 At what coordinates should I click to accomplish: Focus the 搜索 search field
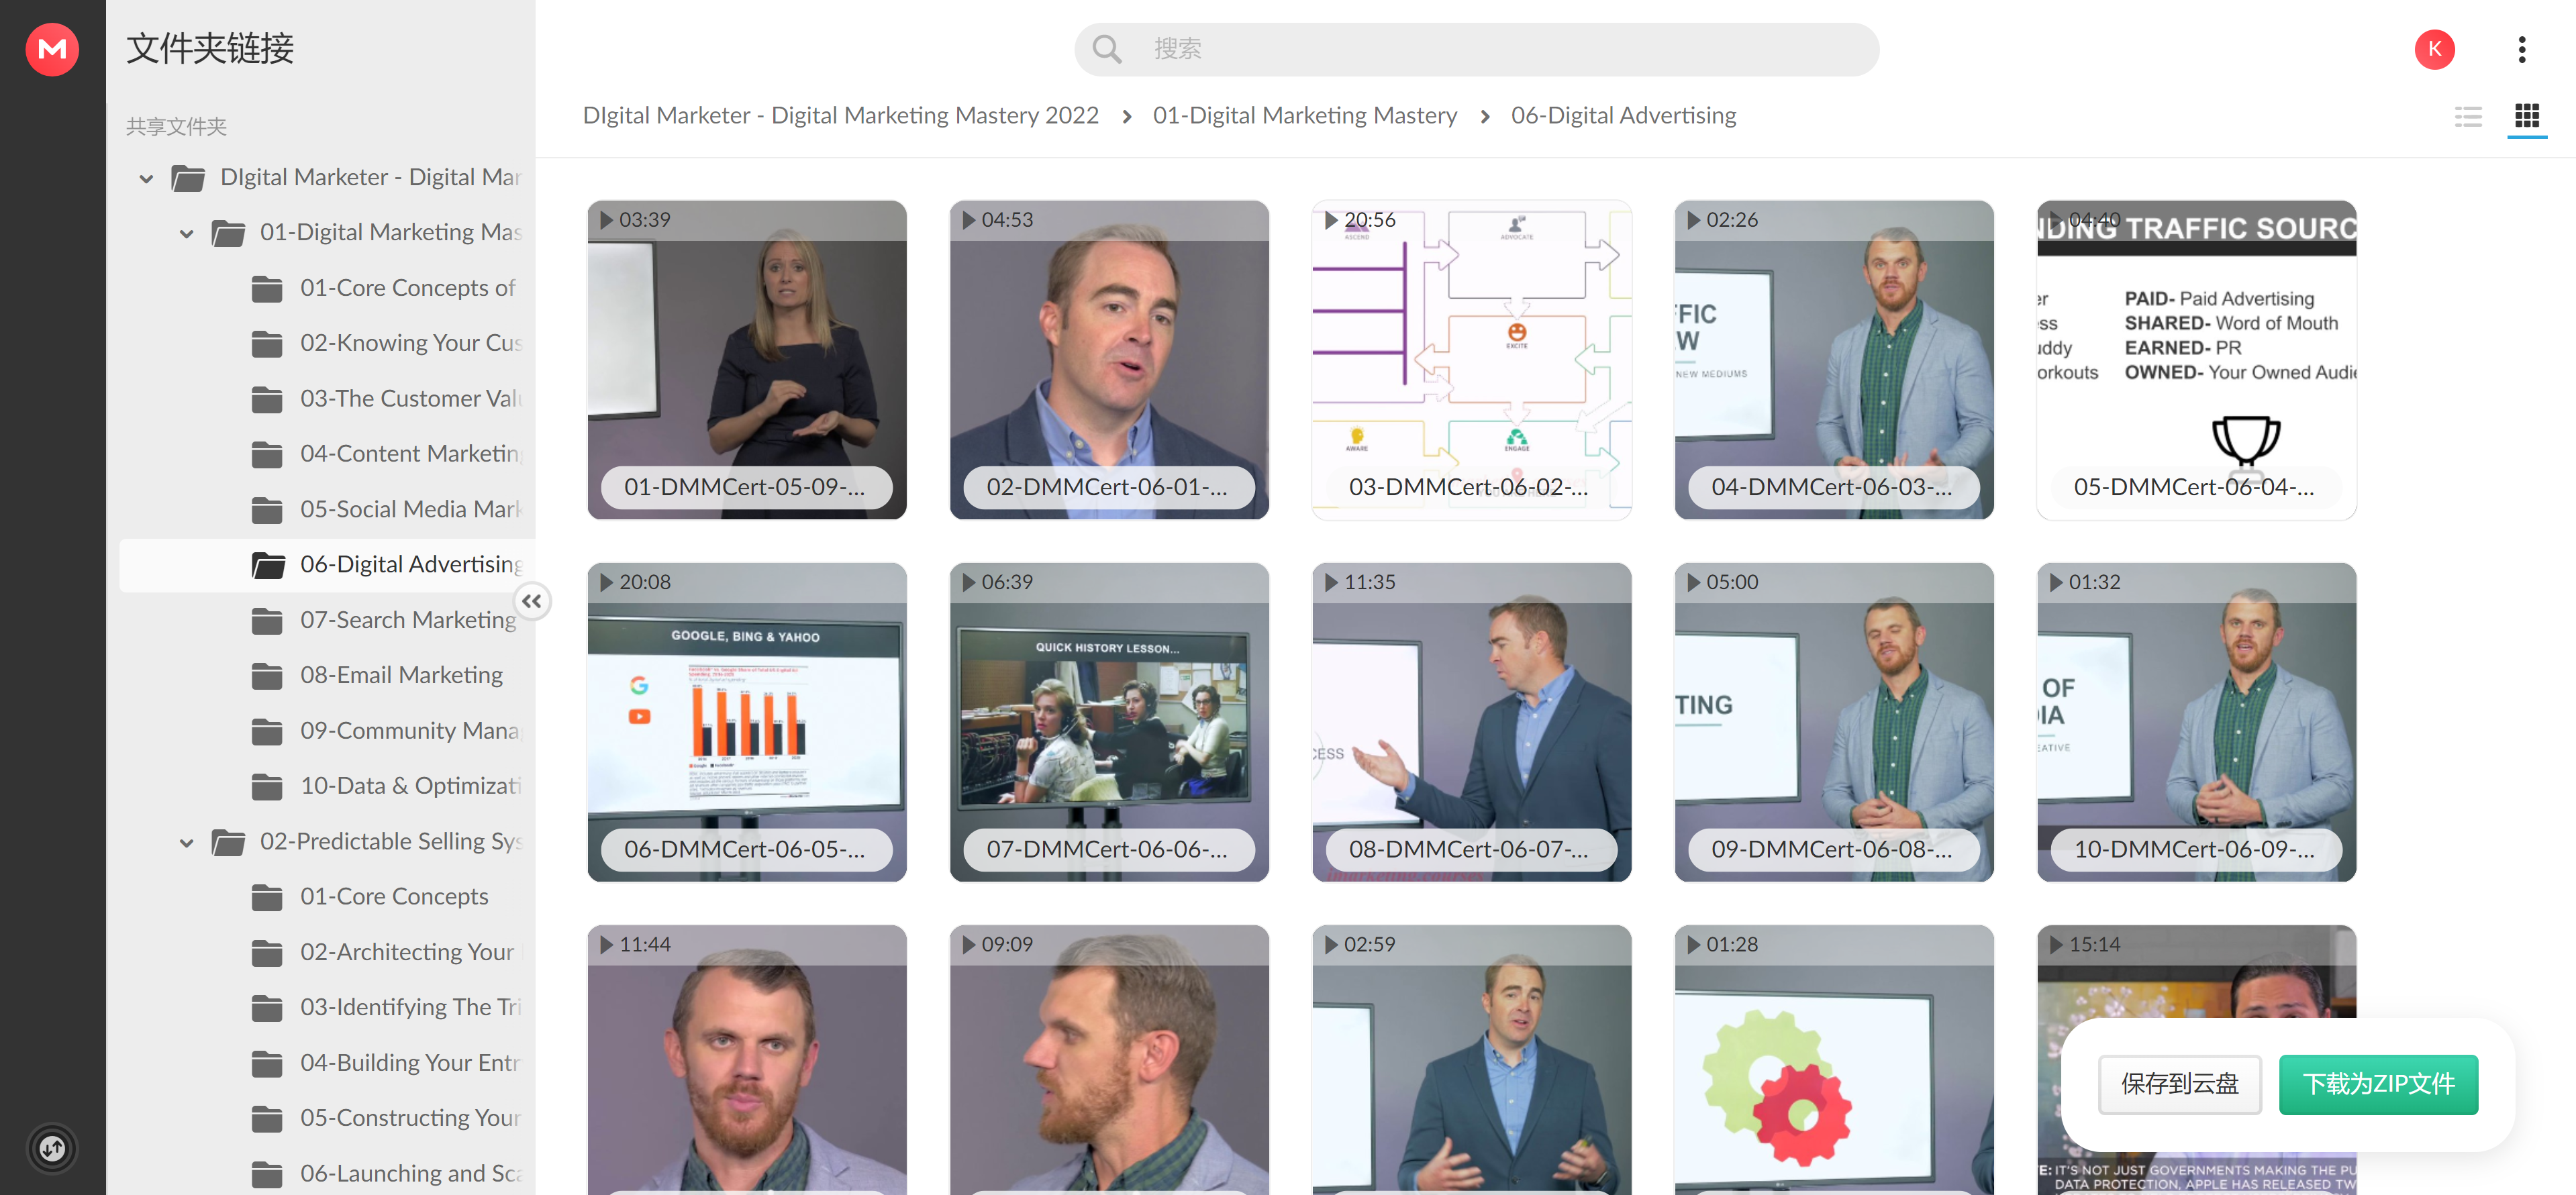point(1476,49)
